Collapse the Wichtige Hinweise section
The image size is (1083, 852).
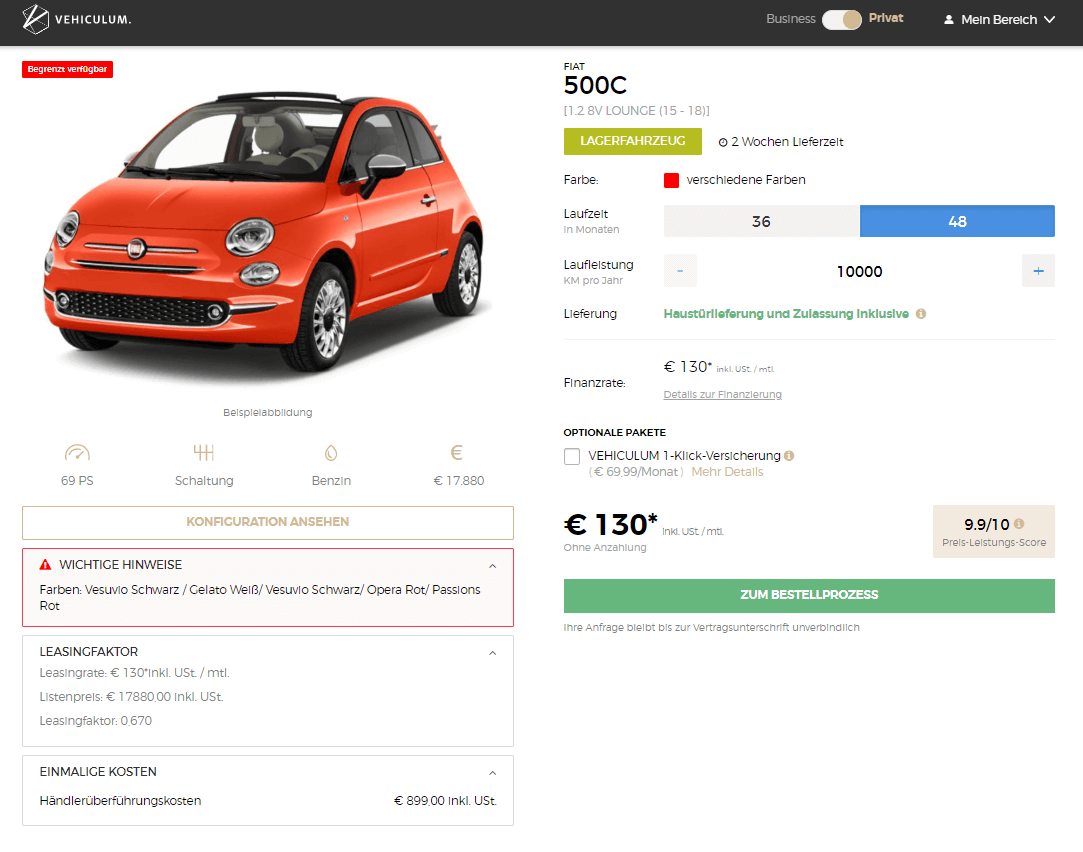click(492, 566)
